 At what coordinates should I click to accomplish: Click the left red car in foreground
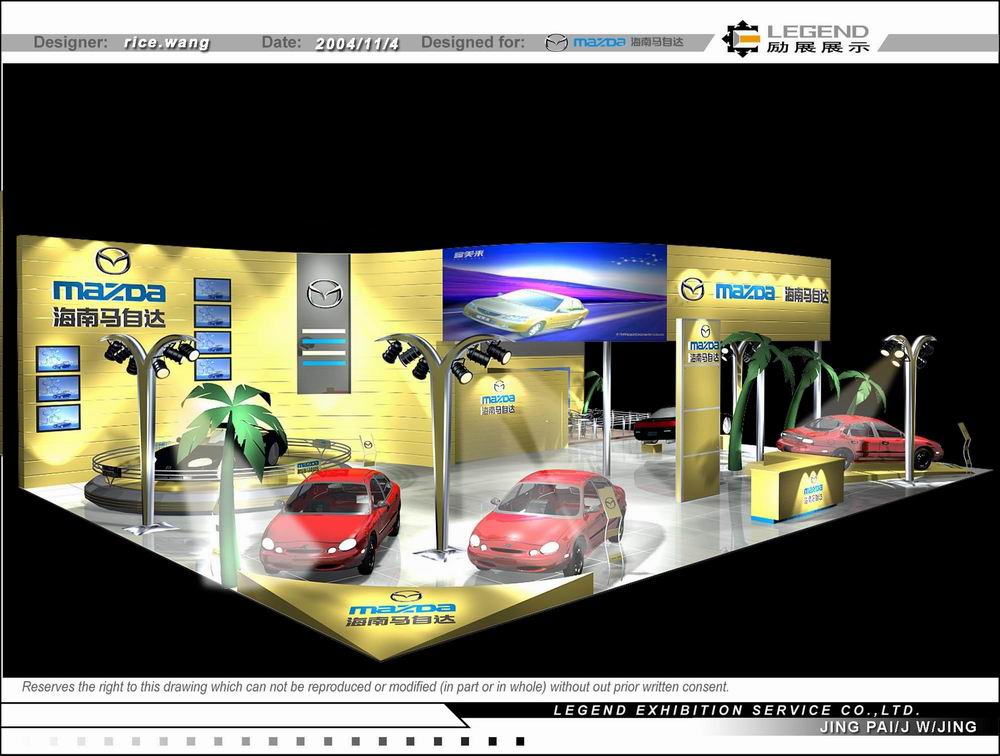pos(330,520)
